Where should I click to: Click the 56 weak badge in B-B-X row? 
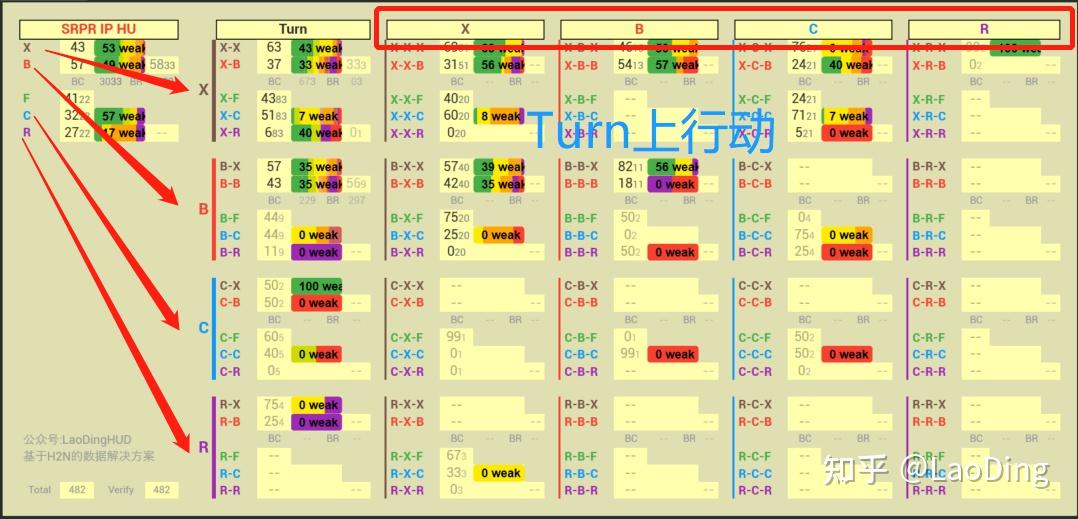673,167
